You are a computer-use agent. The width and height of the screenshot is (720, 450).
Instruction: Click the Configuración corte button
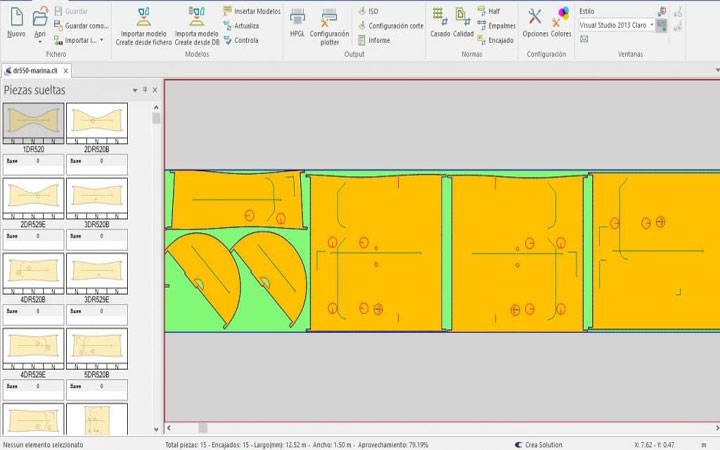[x=389, y=25]
